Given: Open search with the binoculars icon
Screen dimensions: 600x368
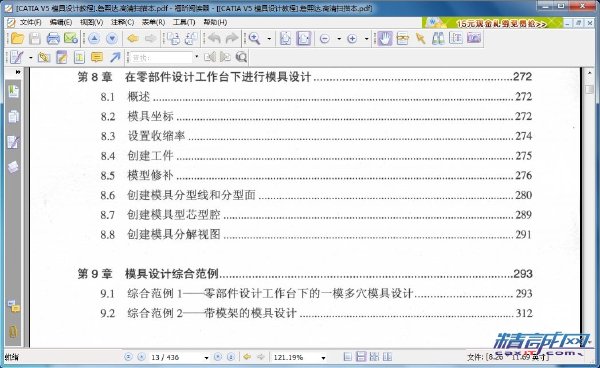Looking at the screenshot, I should point(438,39).
